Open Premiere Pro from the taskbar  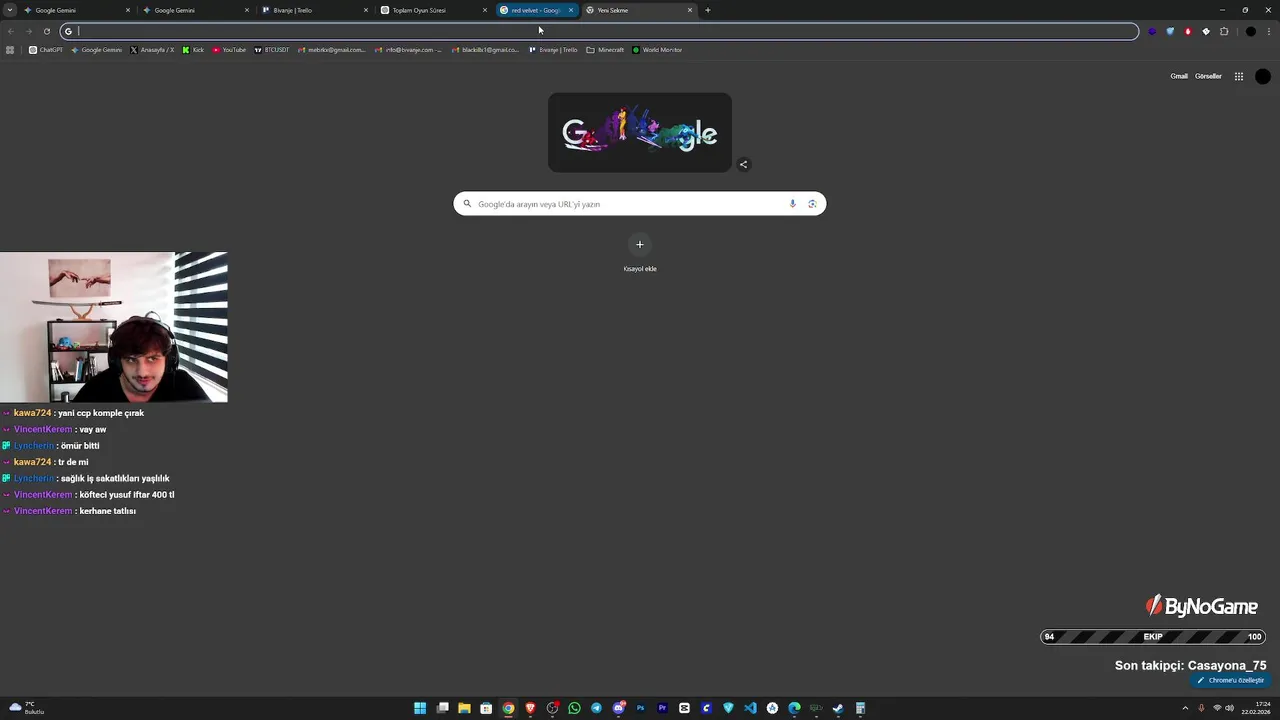click(x=662, y=708)
